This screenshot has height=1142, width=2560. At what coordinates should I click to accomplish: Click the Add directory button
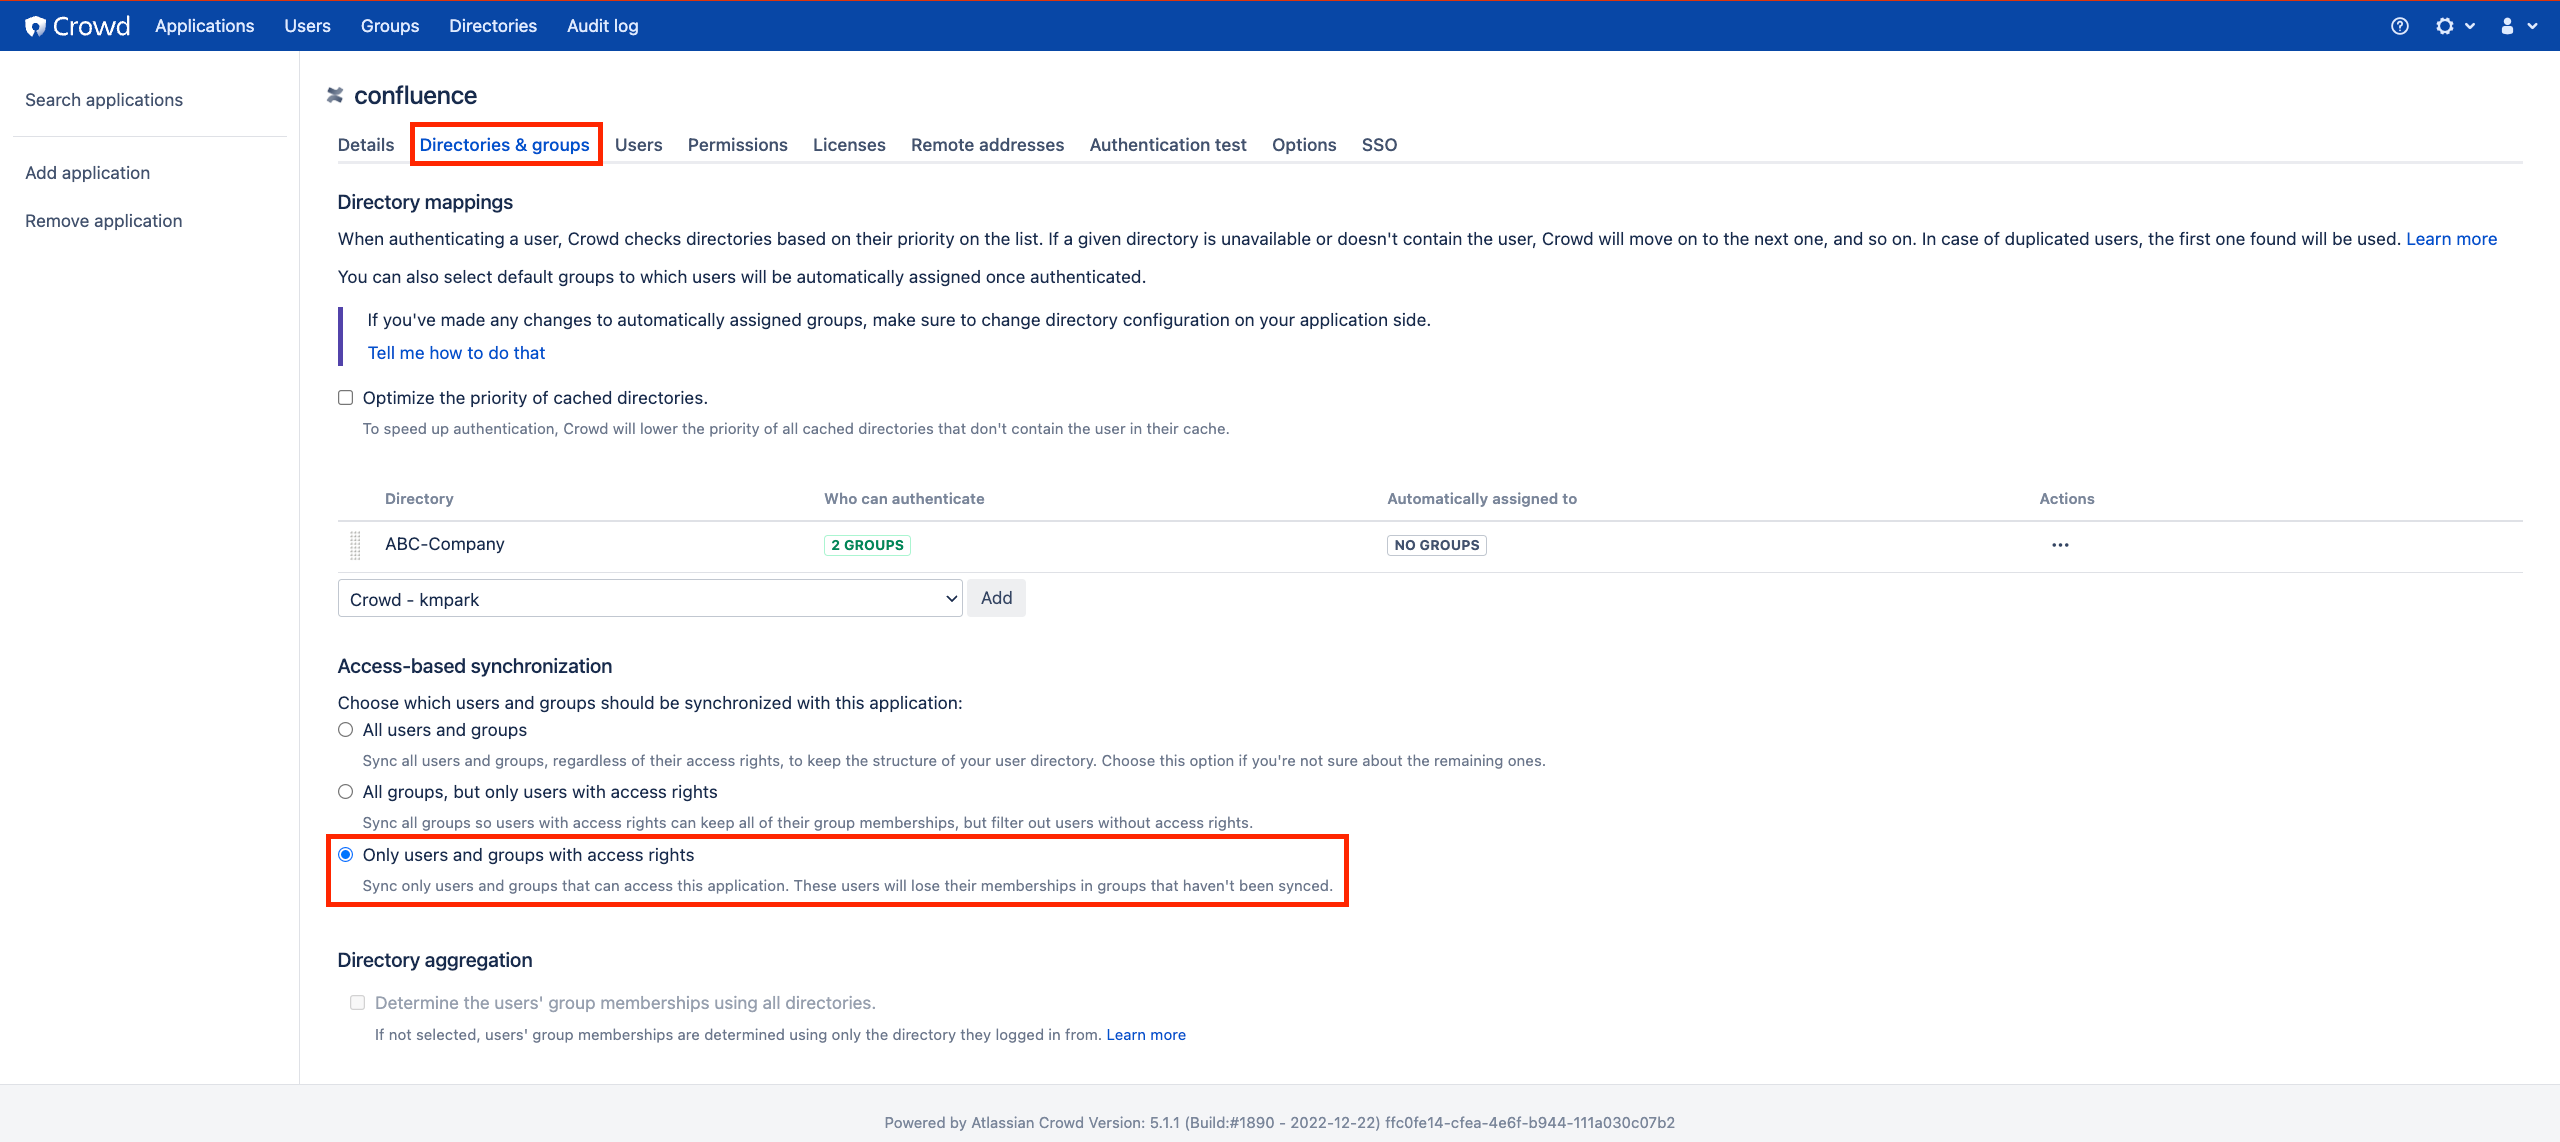click(x=996, y=598)
